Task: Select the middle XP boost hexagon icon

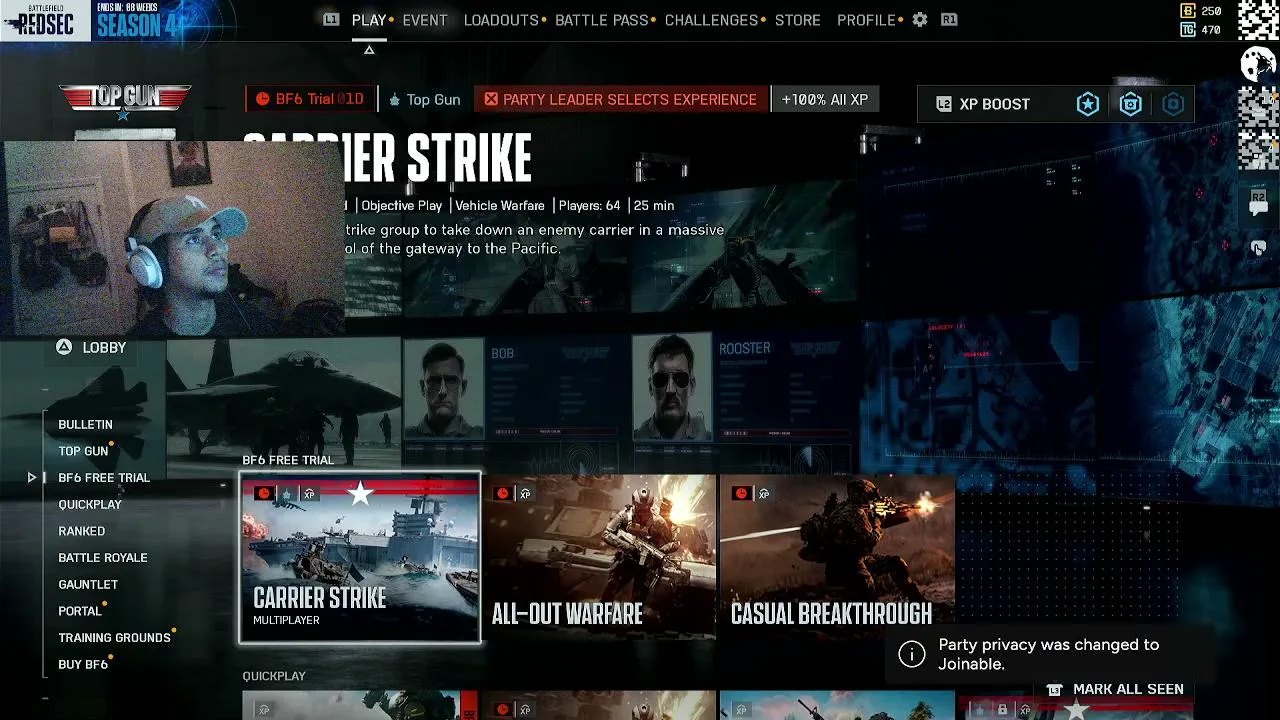Action: click(1131, 104)
